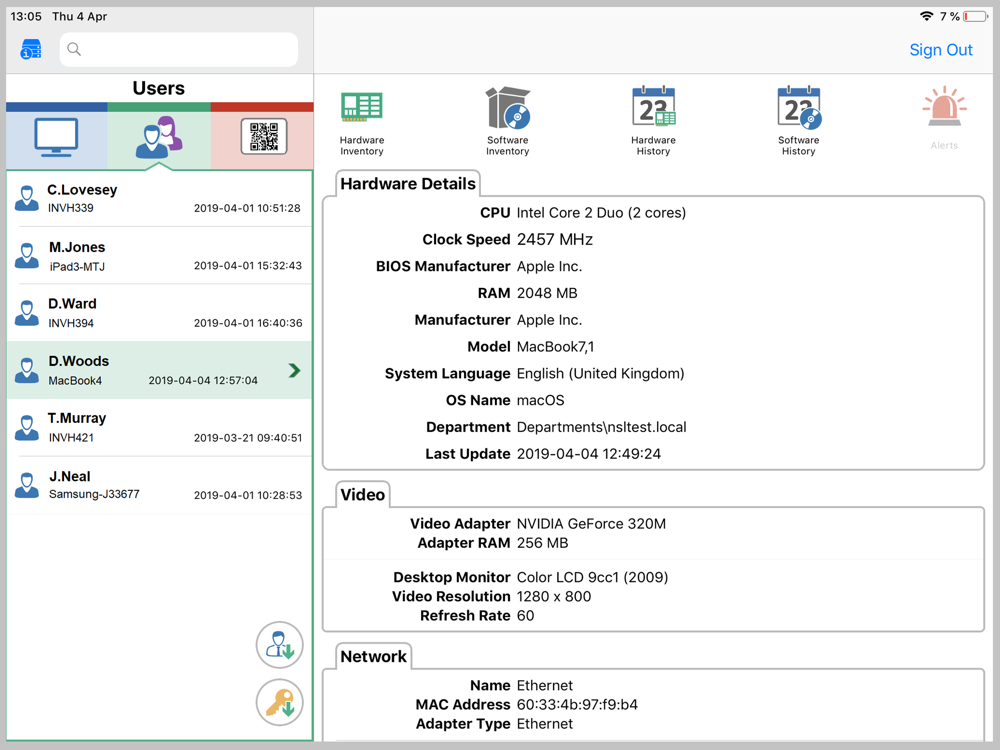
Task: Focus the search input field
Action: 179,49
